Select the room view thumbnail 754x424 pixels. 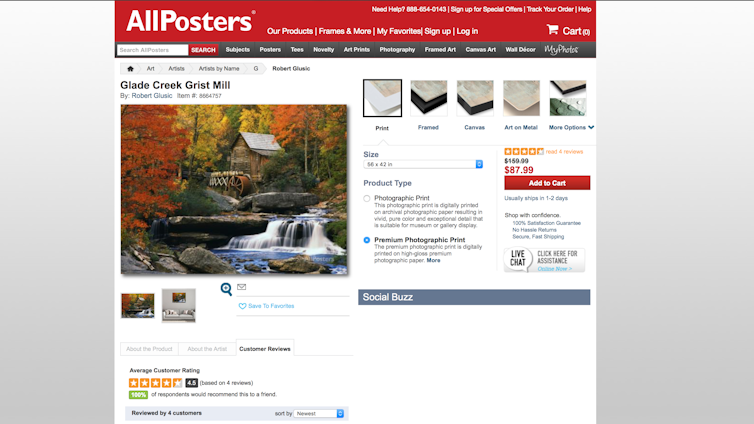pyautogui.click(x=178, y=306)
